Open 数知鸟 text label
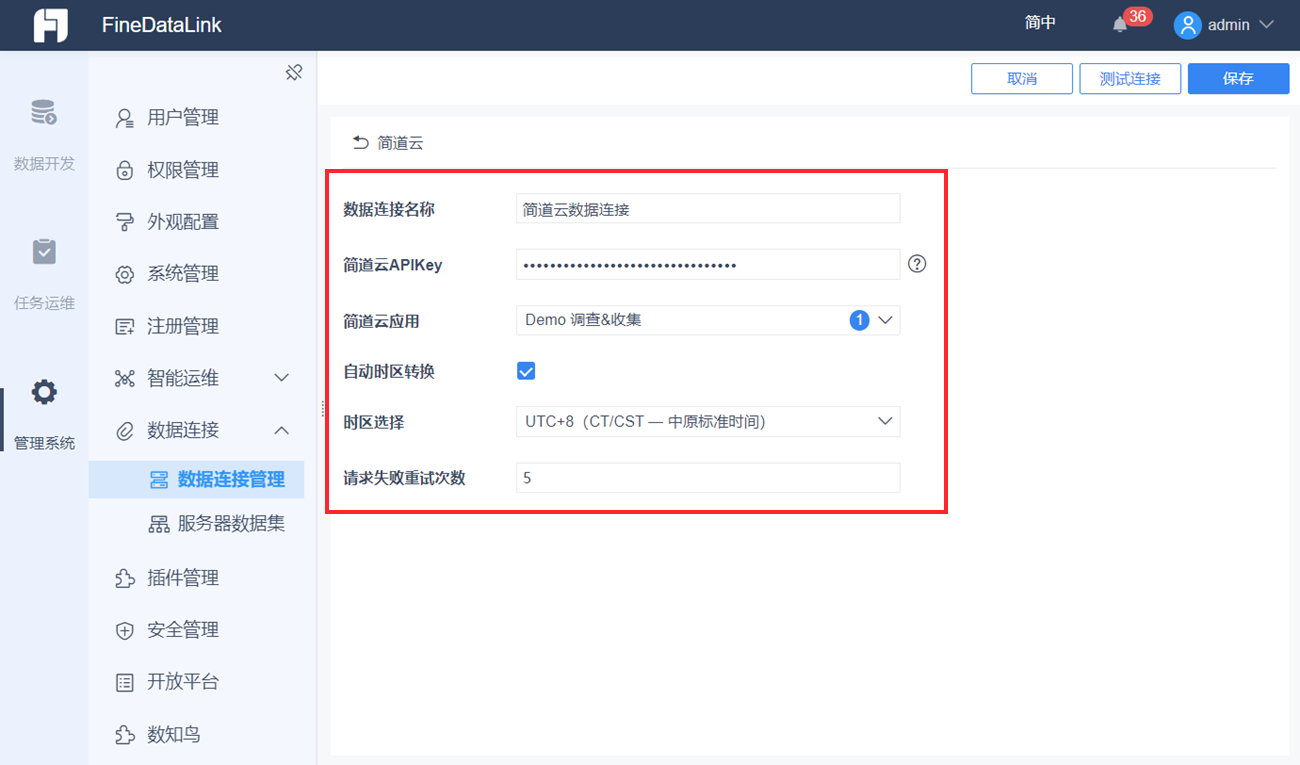This screenshot has width=1300, height=765. pyautogui.click(x=174, y=735)
